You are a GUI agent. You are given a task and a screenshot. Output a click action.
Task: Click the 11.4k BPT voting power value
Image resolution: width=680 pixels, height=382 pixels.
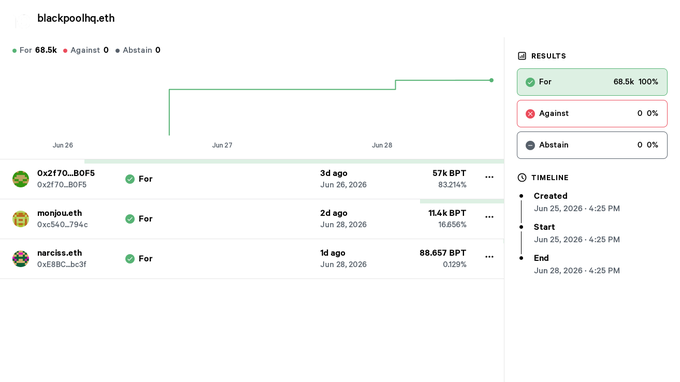[447, 213]
